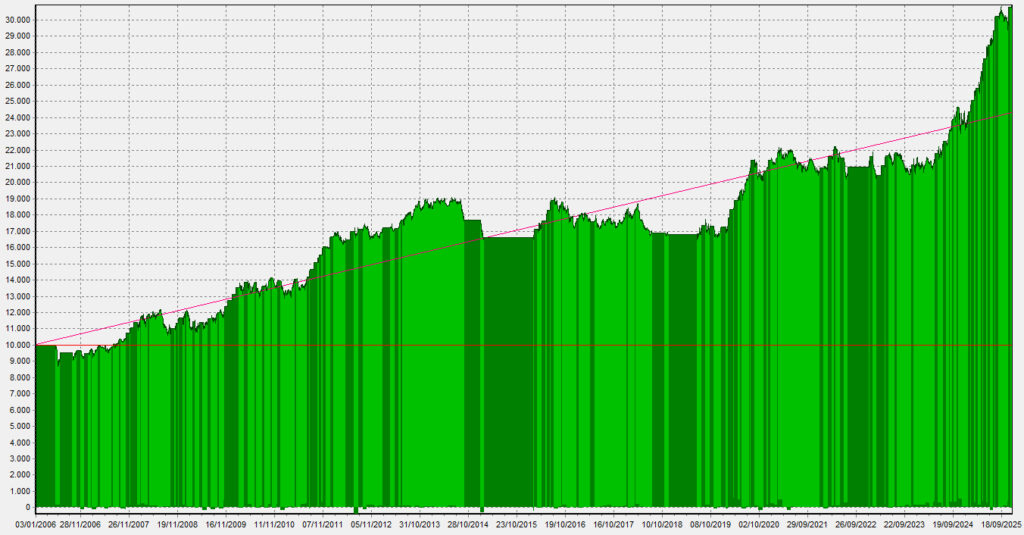Click the 0 value at the y-axis bottom

click(x=27, y=508)
